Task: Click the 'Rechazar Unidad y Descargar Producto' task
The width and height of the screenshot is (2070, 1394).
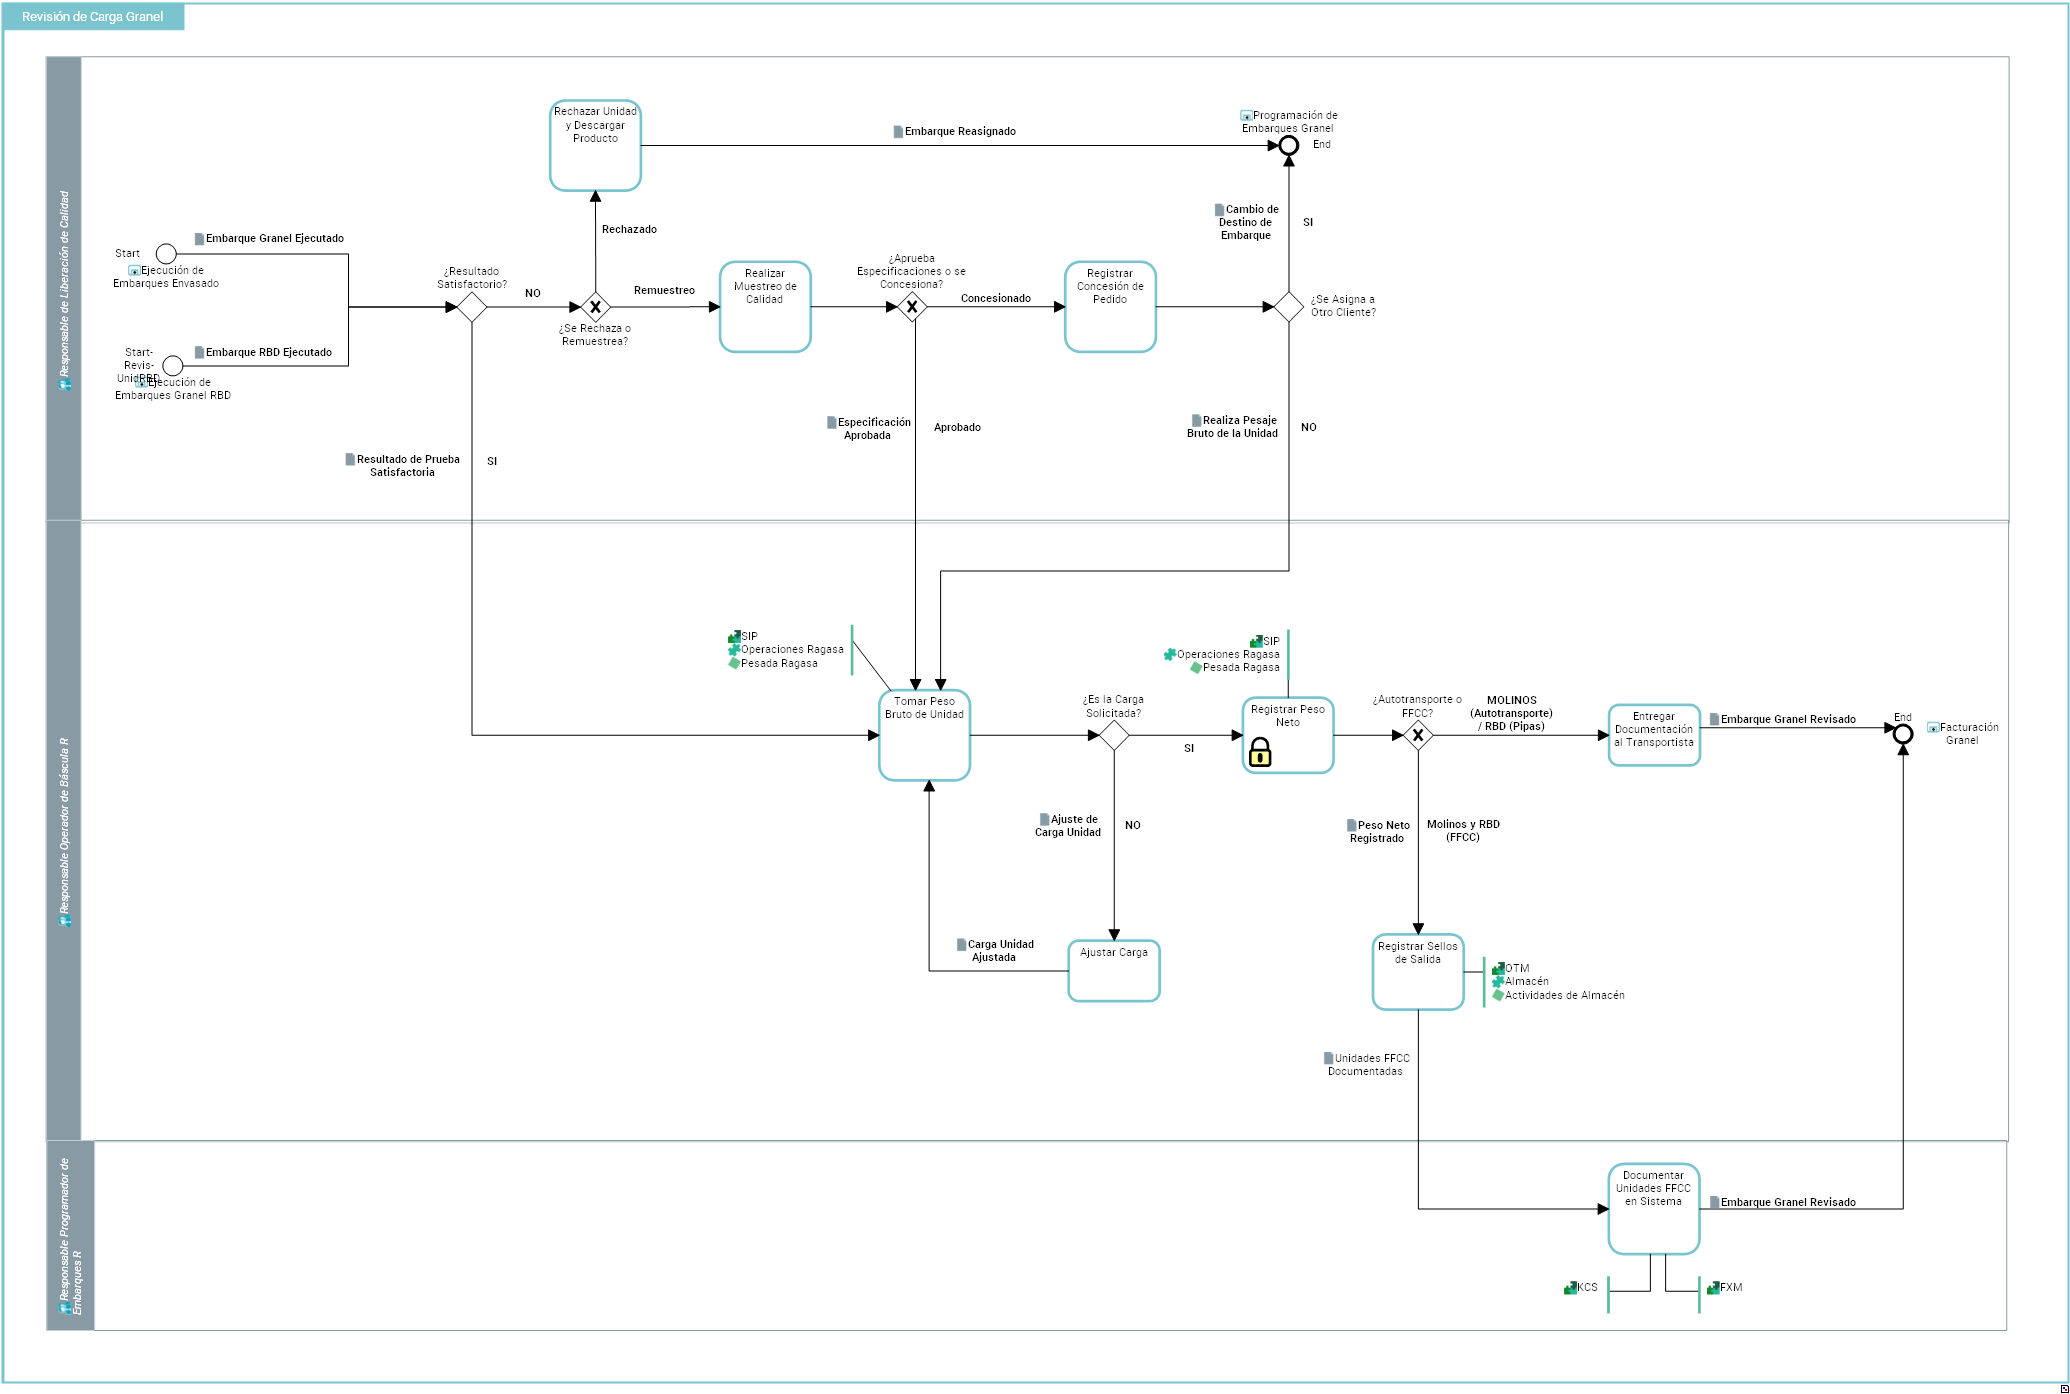Action: pyautogui.click(x=595, y=145)
